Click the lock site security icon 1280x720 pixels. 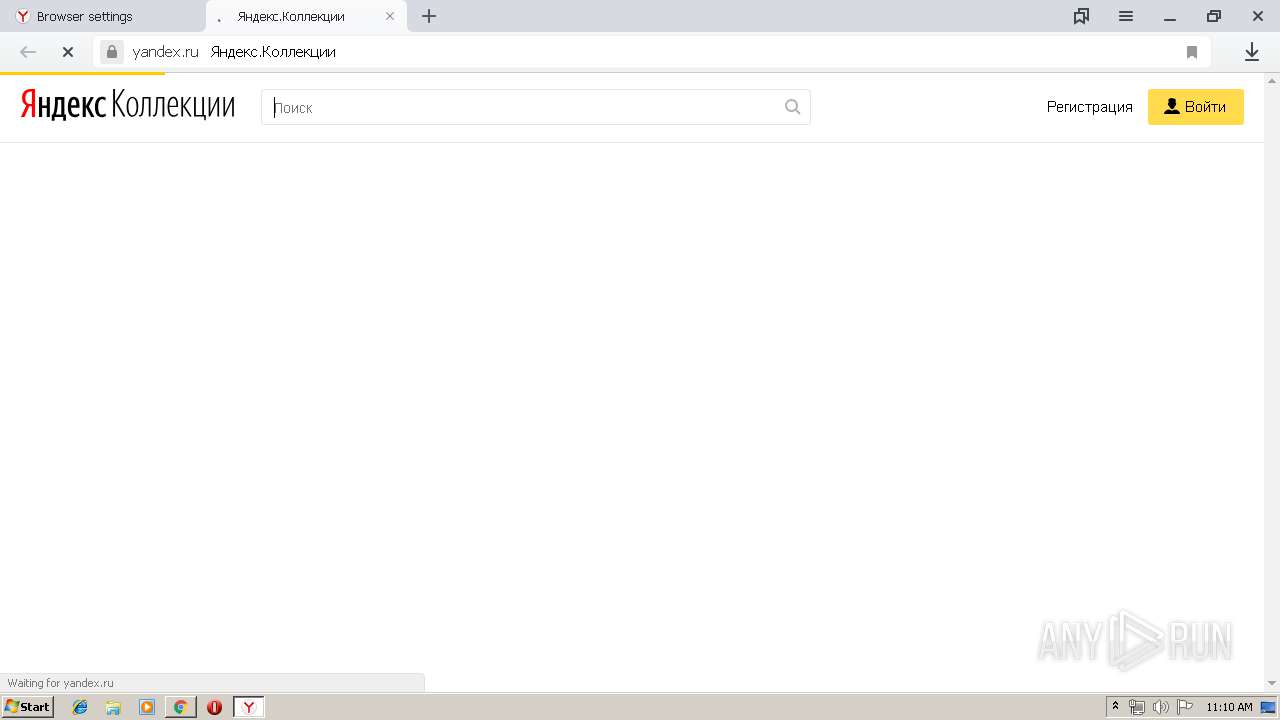[112, 52]
